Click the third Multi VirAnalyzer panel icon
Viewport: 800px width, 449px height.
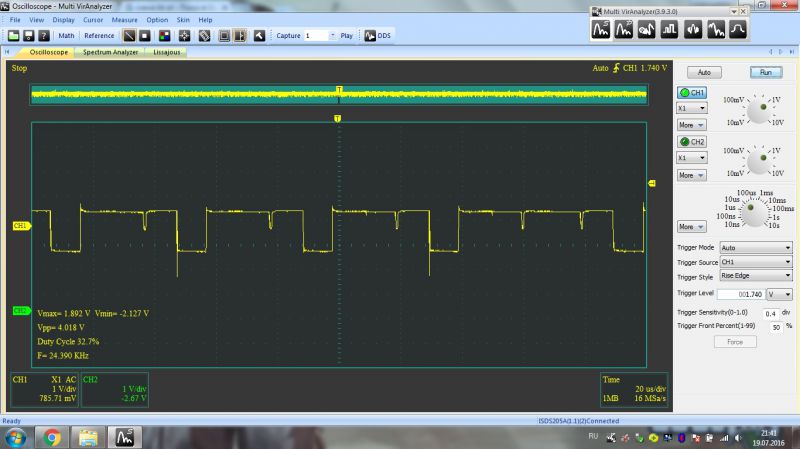click(646, 30)
